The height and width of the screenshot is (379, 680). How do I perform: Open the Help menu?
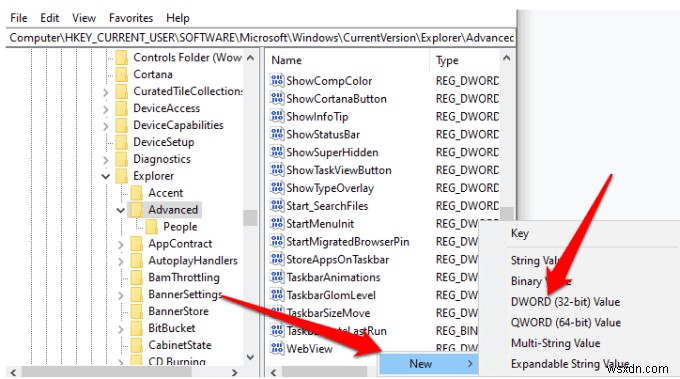[x=178, y=18]
